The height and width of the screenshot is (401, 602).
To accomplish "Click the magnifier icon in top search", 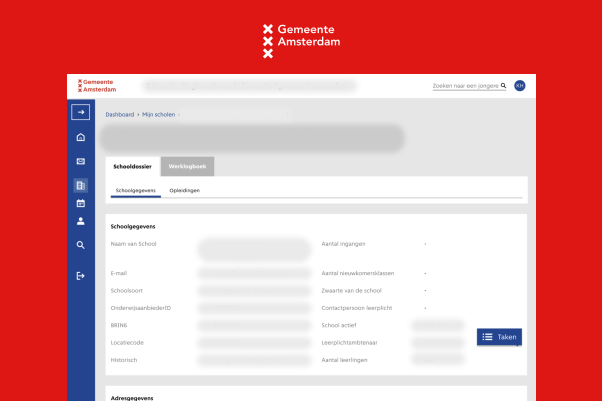I will click(x=504, y=86).
